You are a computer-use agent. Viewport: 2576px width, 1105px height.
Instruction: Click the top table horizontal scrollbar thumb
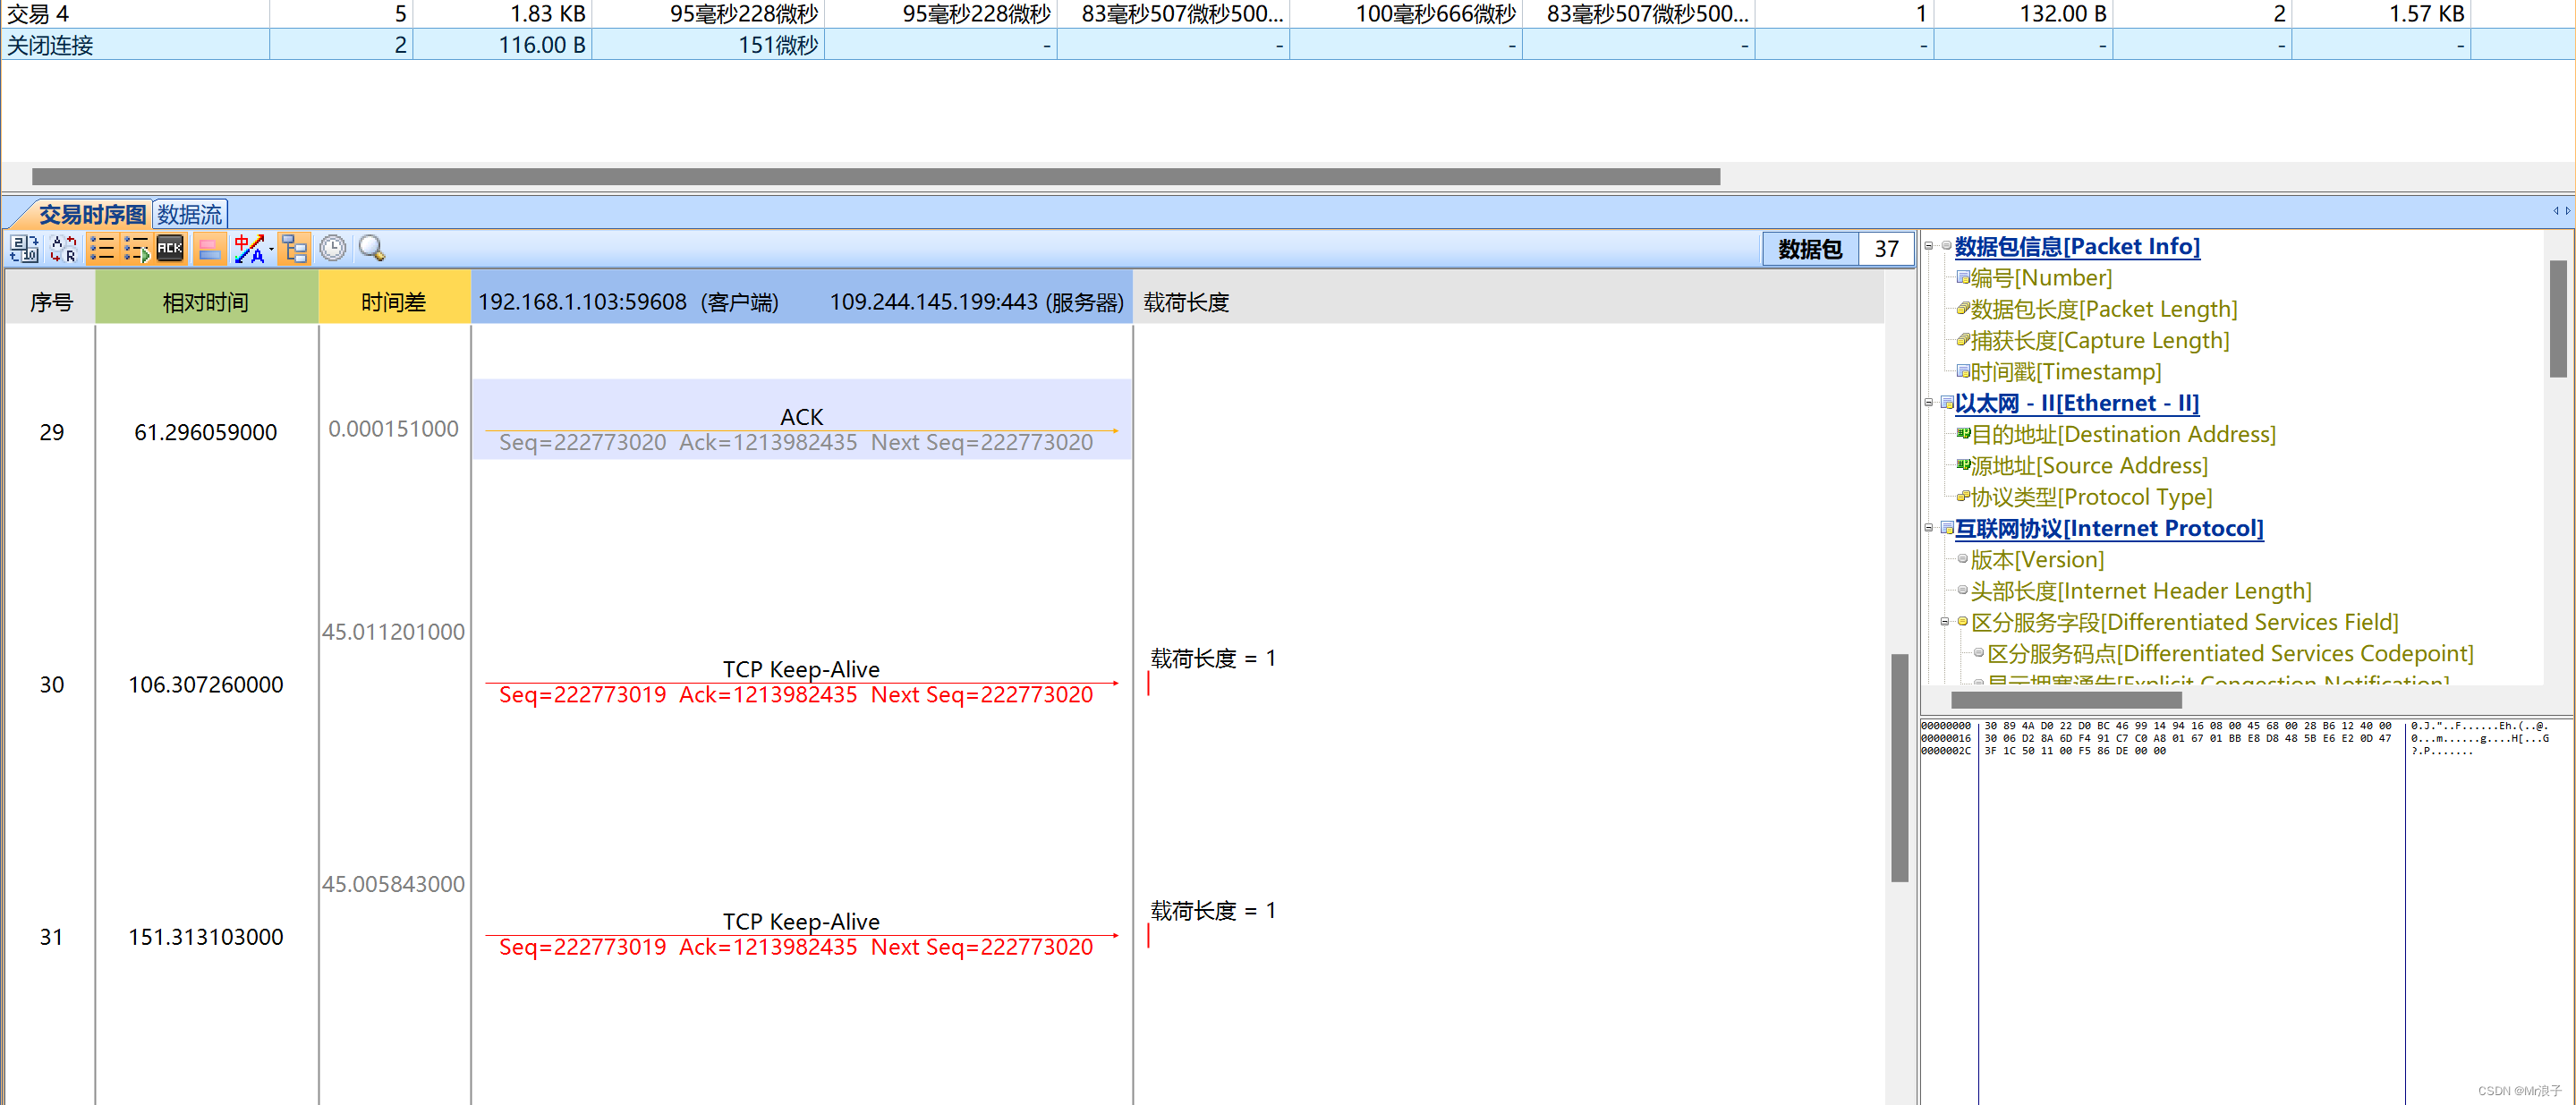click(x=875, y=177)
